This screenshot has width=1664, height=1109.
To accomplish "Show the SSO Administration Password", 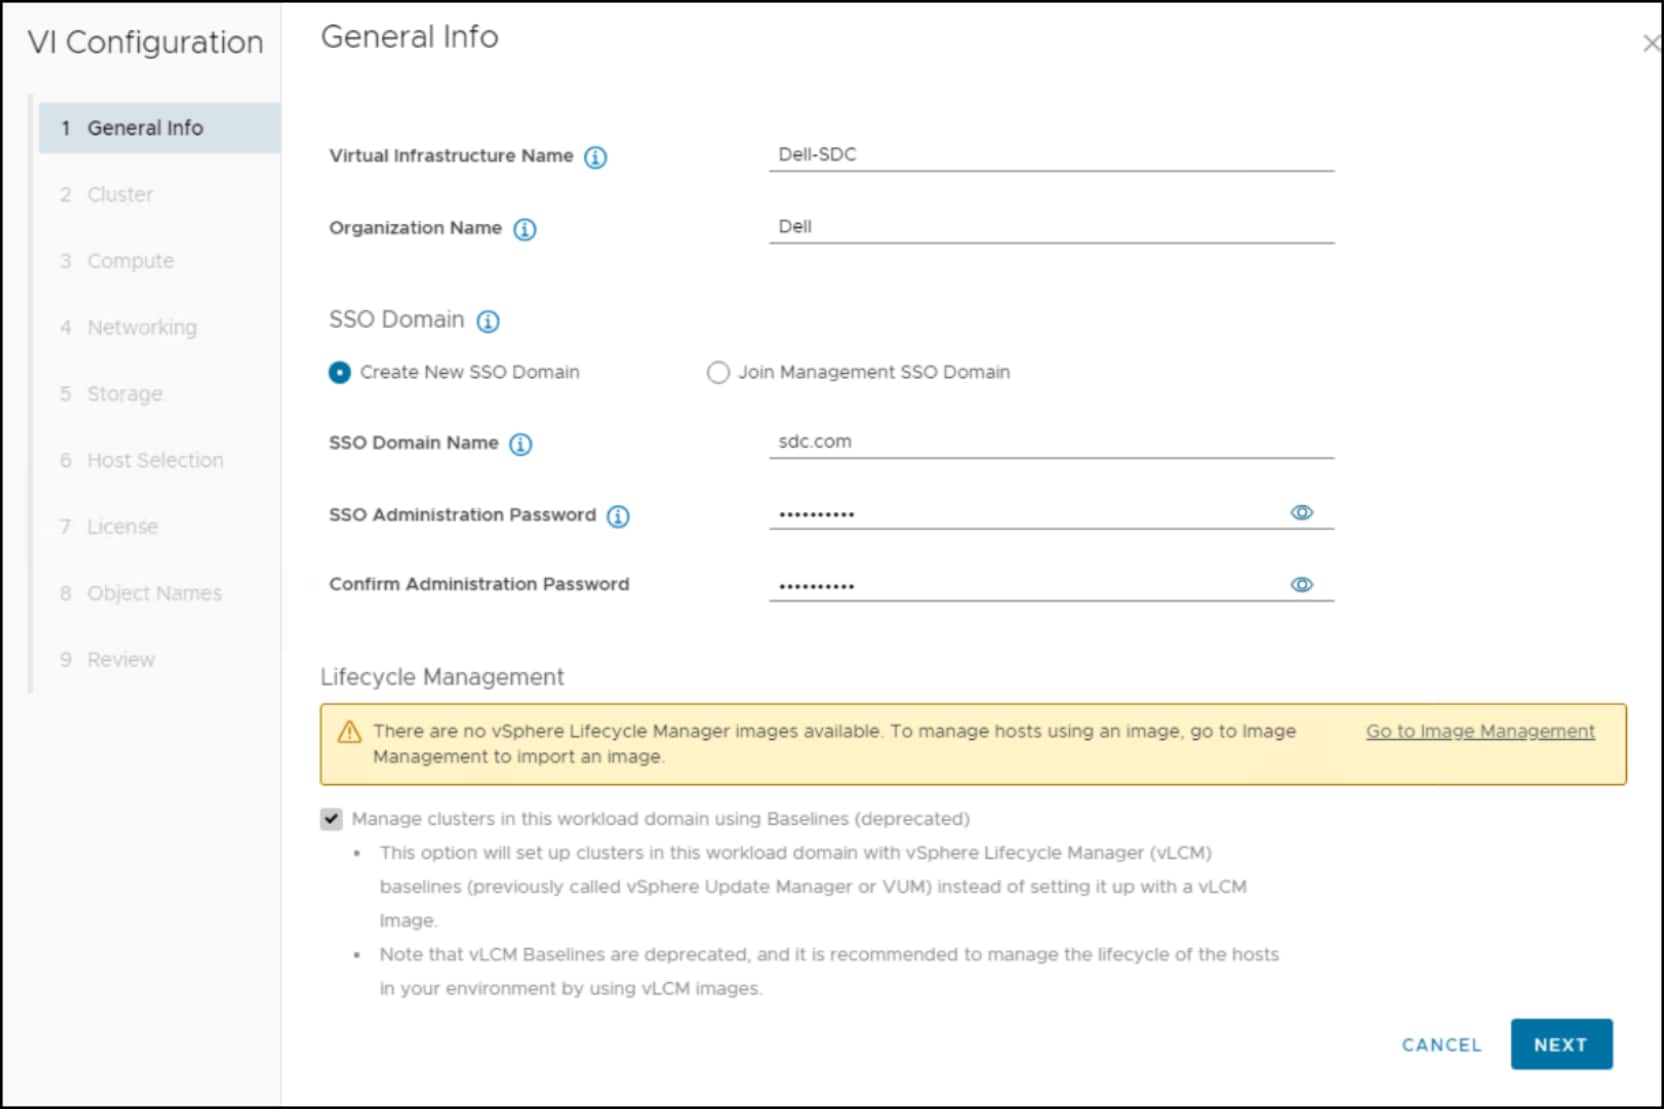I will point(1301,512).
